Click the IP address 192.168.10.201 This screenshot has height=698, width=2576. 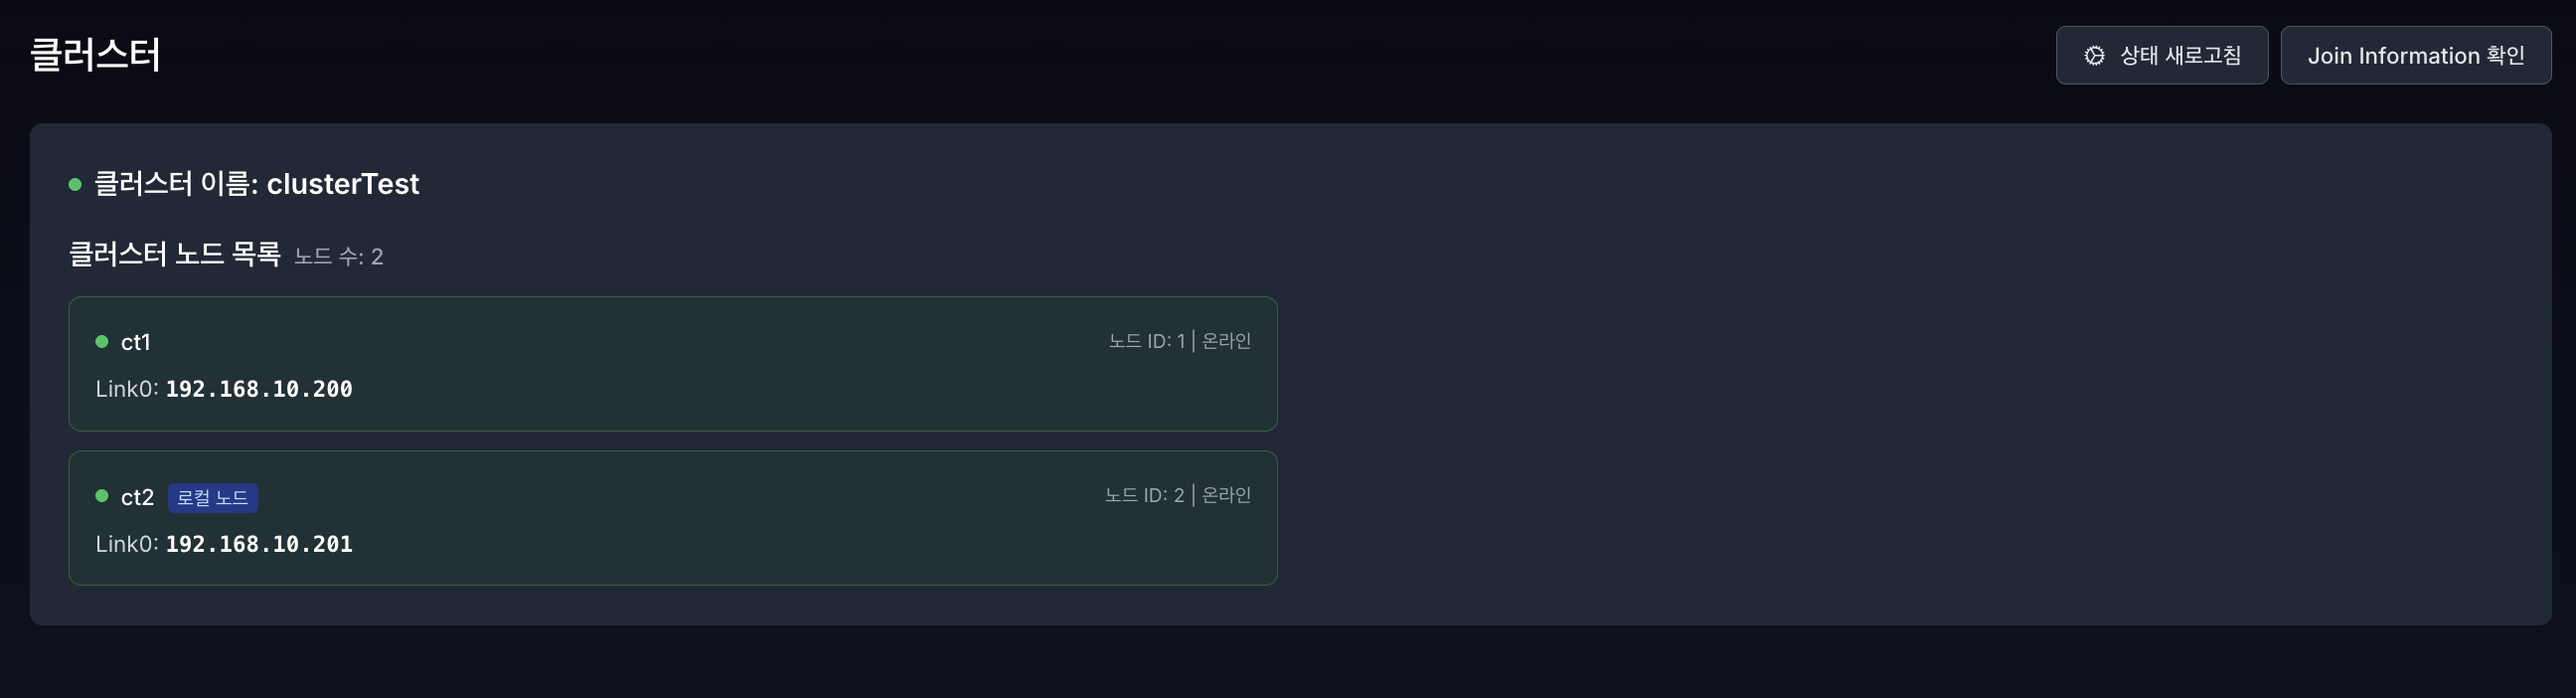(x=259, y=544)
